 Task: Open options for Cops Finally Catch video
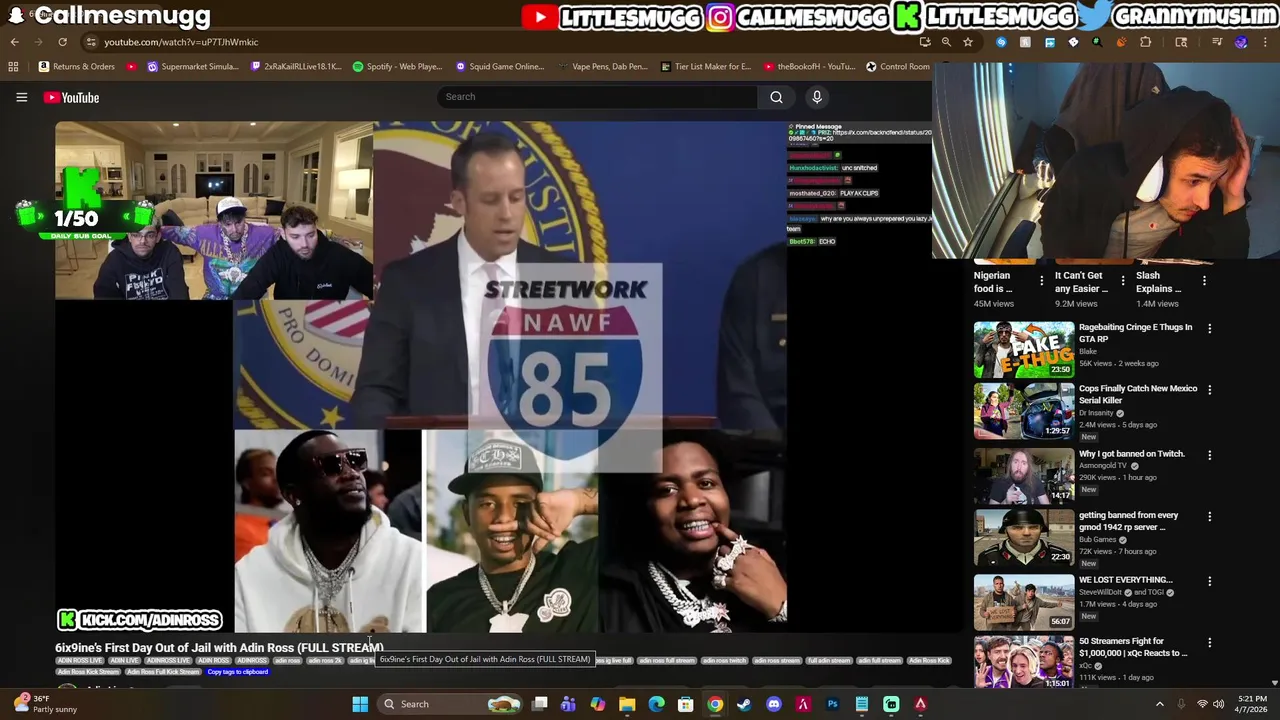(1209, 390)
